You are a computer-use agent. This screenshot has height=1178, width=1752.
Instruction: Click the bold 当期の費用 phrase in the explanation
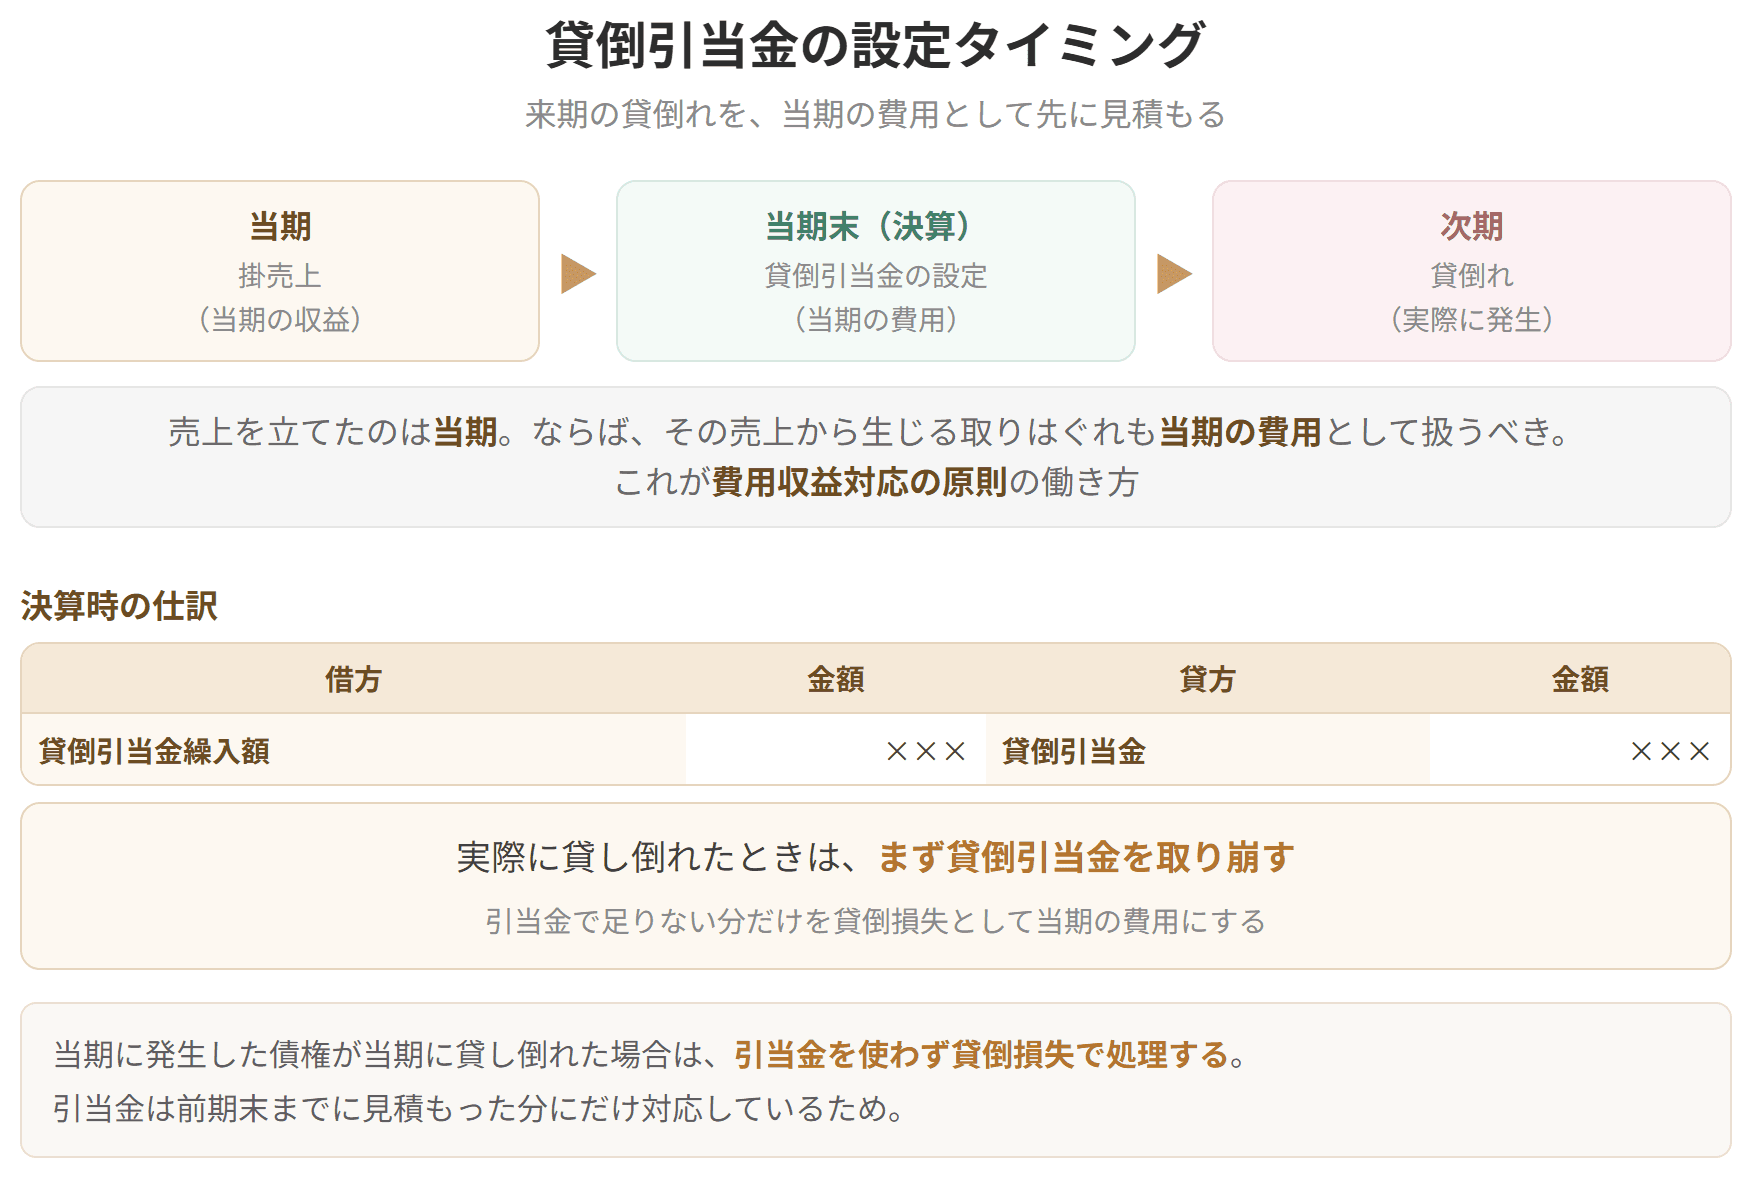click(1240, 432)
